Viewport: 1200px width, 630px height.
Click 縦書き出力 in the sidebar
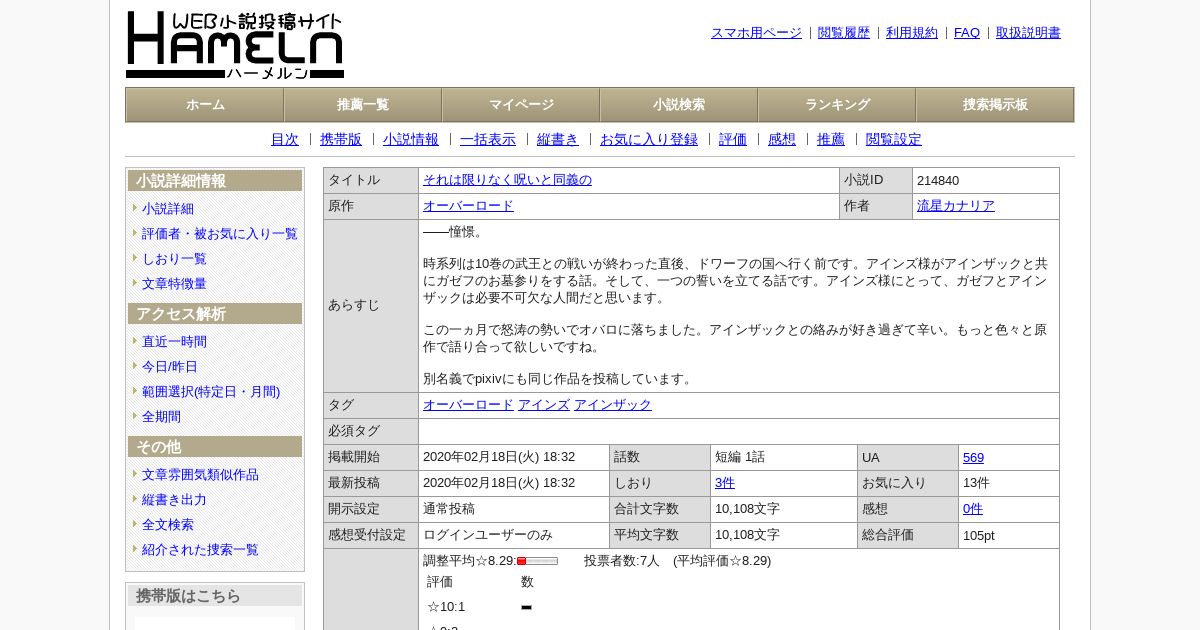174,500
